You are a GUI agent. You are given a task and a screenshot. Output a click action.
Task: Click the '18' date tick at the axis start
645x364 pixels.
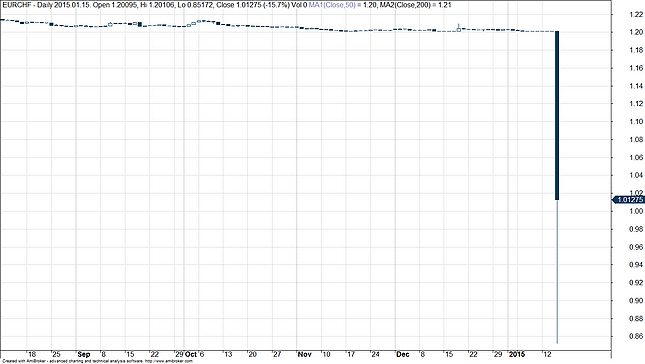tap(32, 354)
